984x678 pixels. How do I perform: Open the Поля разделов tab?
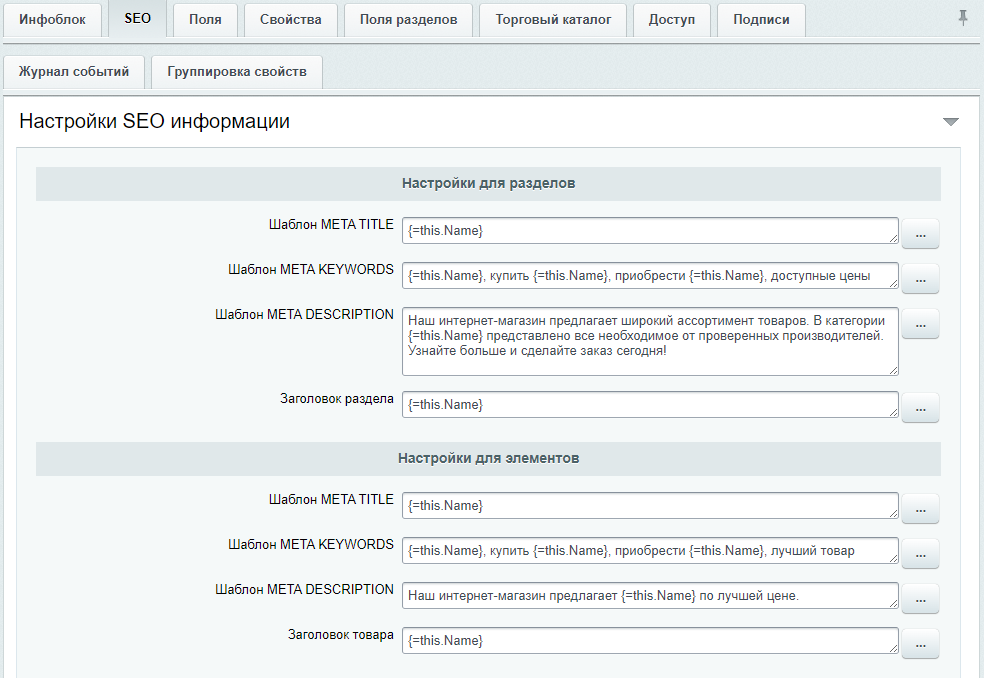(x=409, y=19)
